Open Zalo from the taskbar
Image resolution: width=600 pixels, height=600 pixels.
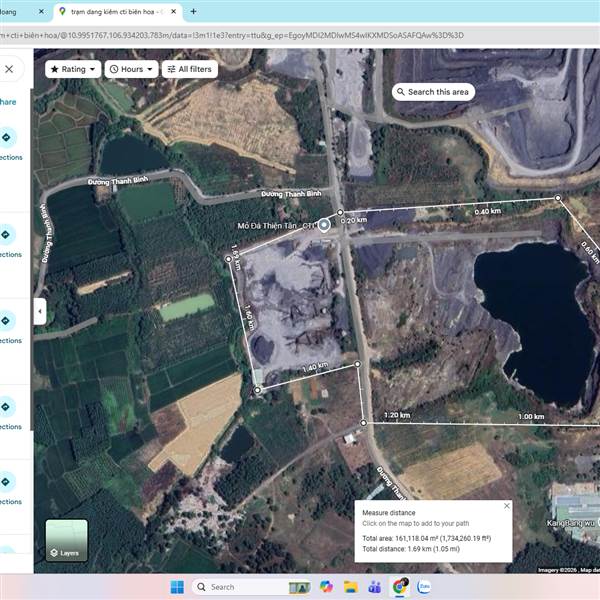pyautogui.click(x=424, y=587)
